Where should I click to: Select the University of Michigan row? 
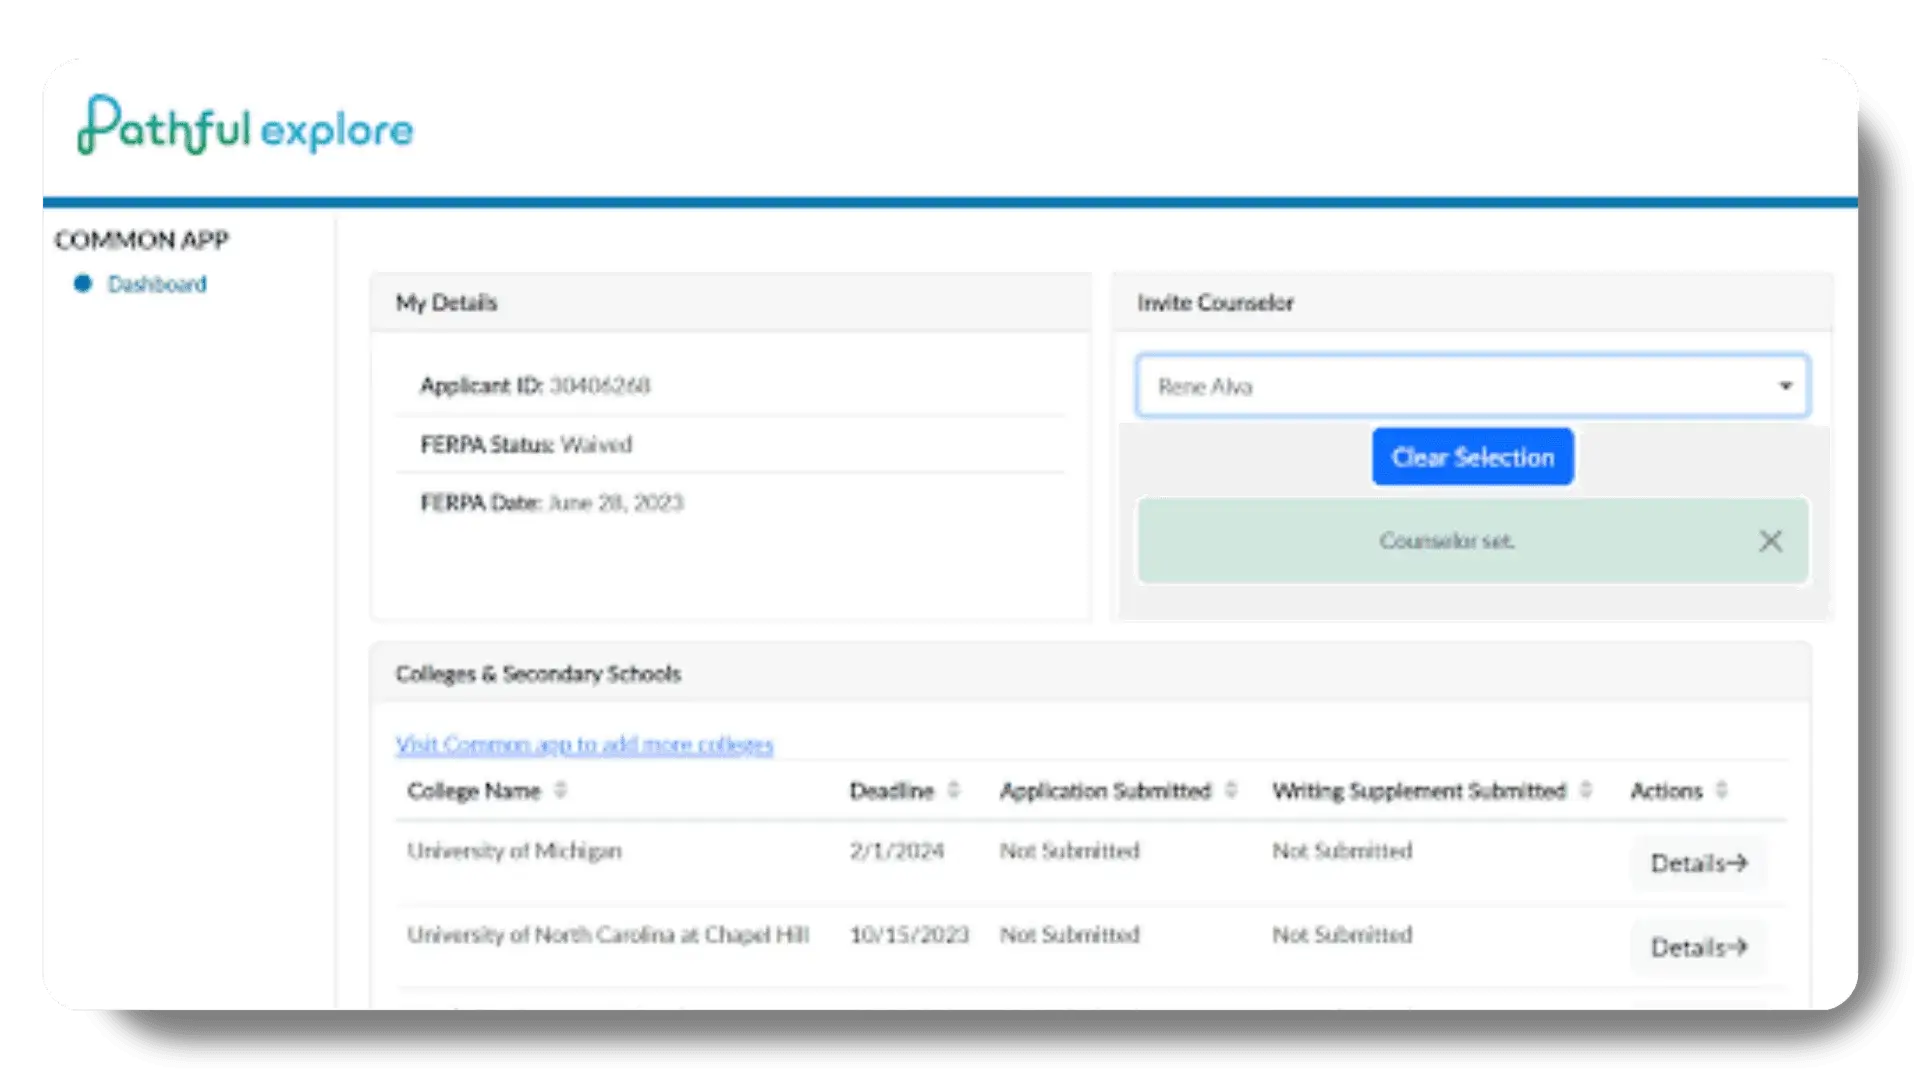(x=514, y=851)
